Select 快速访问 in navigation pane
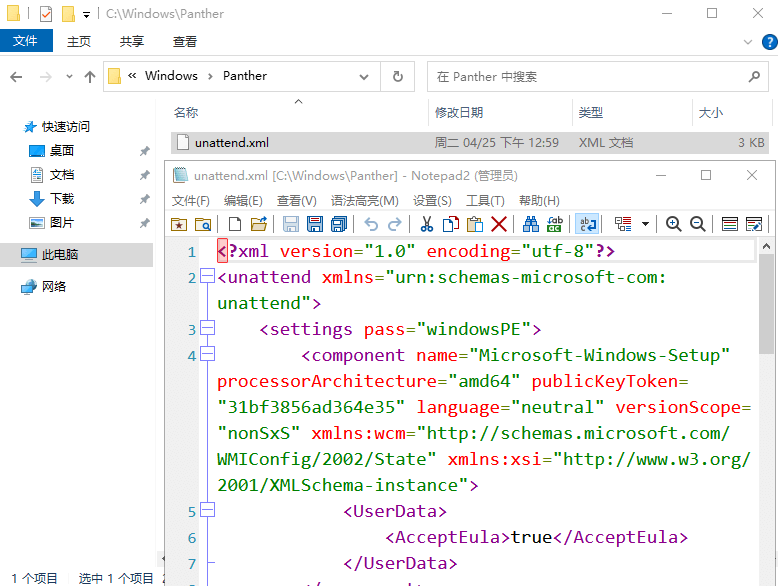 coord(65,127)
